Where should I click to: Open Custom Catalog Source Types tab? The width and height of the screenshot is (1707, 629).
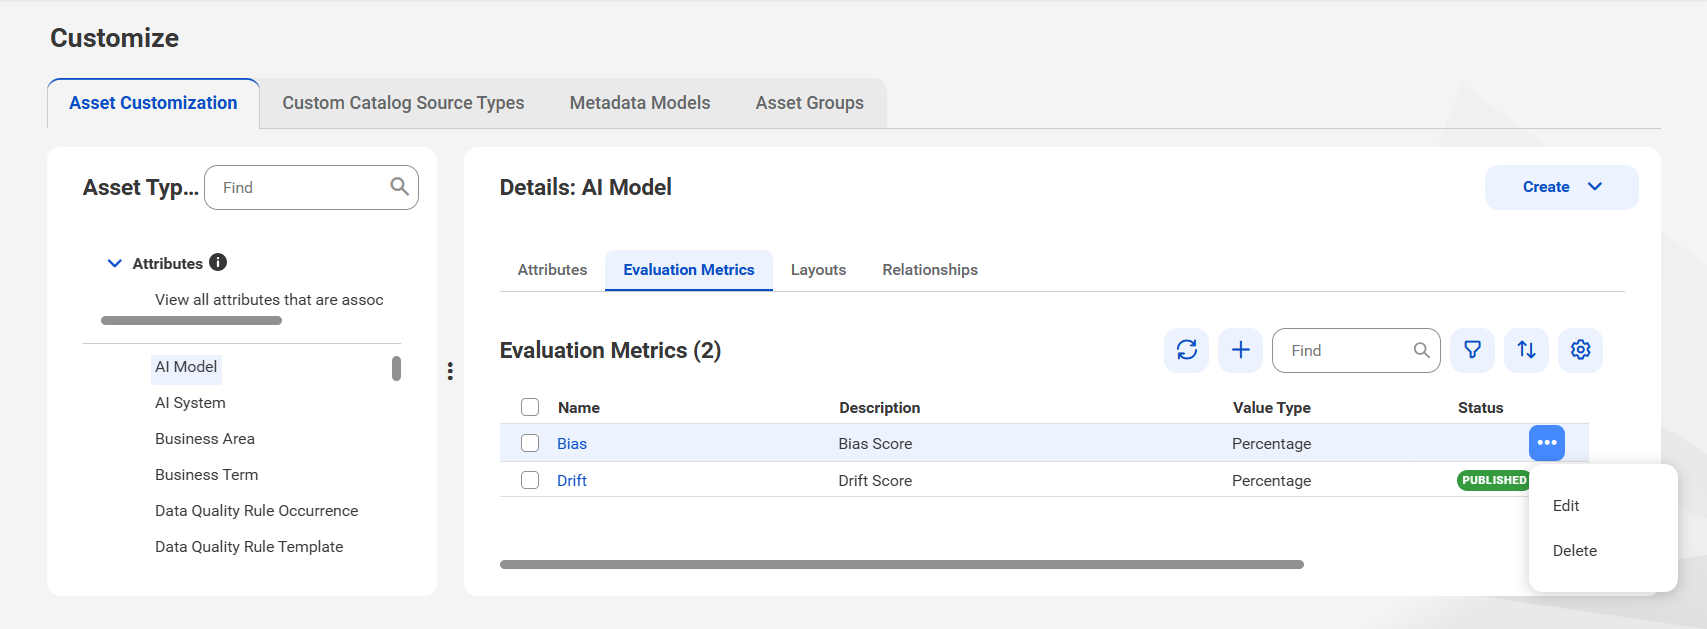[x=403, y=103]
